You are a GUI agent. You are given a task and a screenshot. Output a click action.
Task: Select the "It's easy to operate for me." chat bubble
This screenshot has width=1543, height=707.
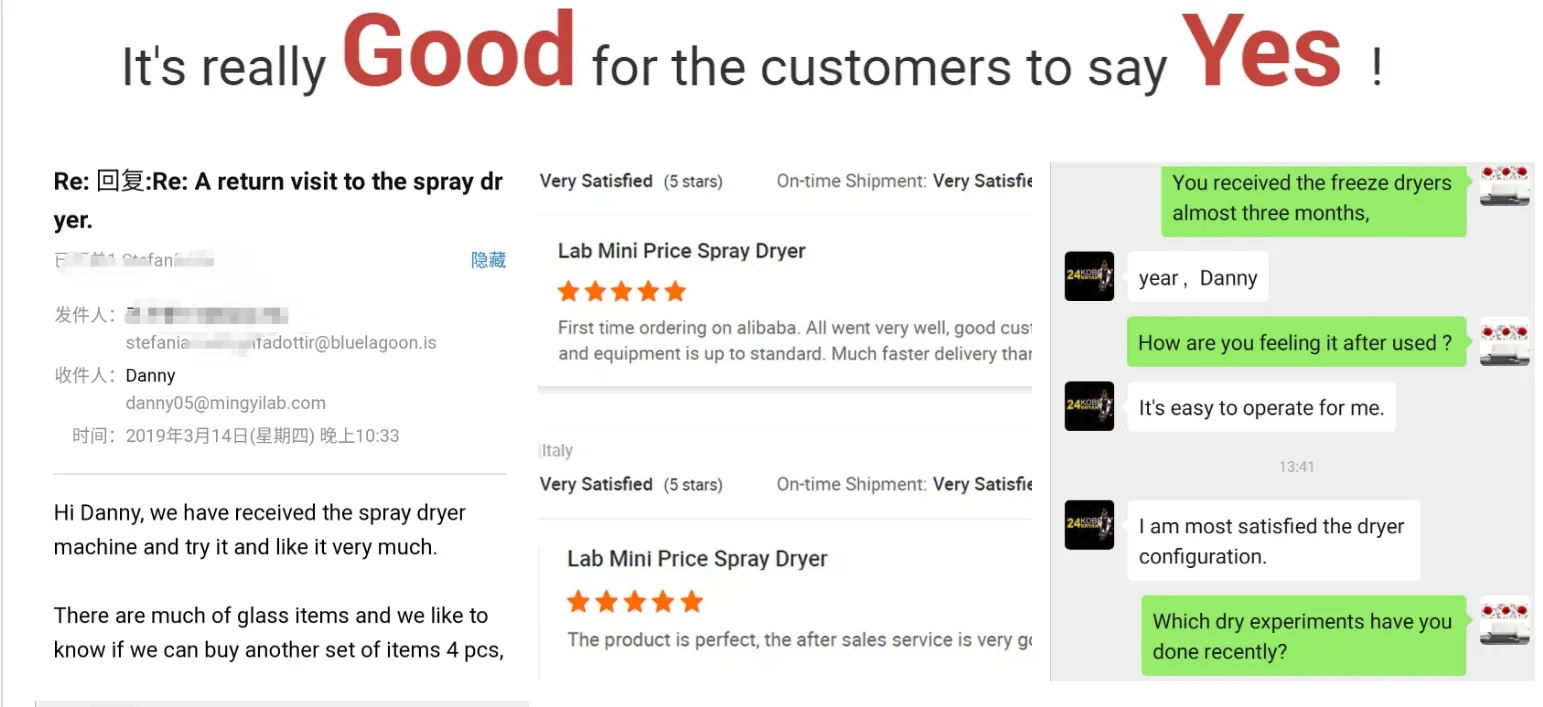(1261, 408)
